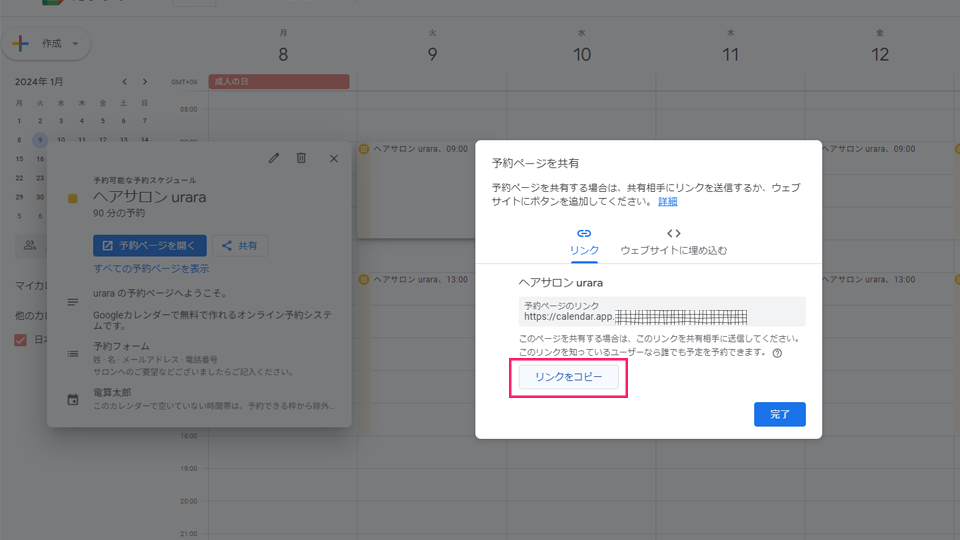Click the pencil edit icon
This screenshot has width=960, height=540.
point(274,158)
